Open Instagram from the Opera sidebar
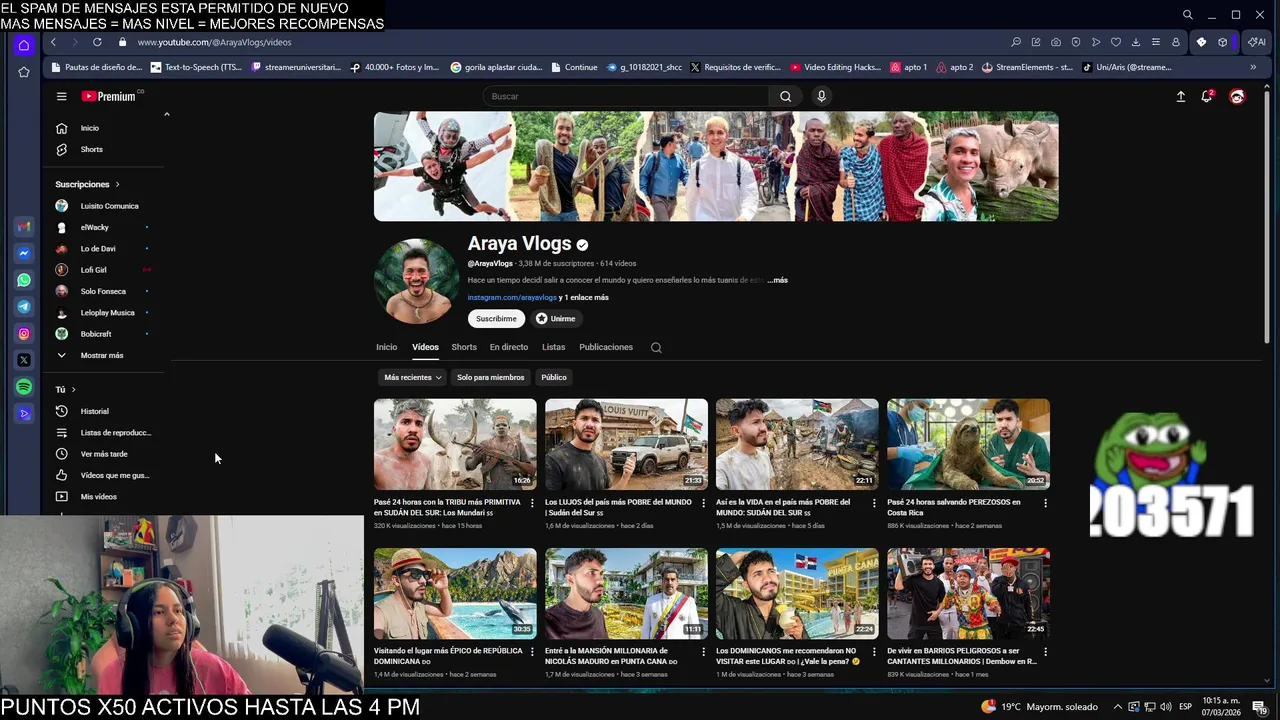The height and width of the screenshot is (720, 1280). pyautogui.click(x=24, y=334)
